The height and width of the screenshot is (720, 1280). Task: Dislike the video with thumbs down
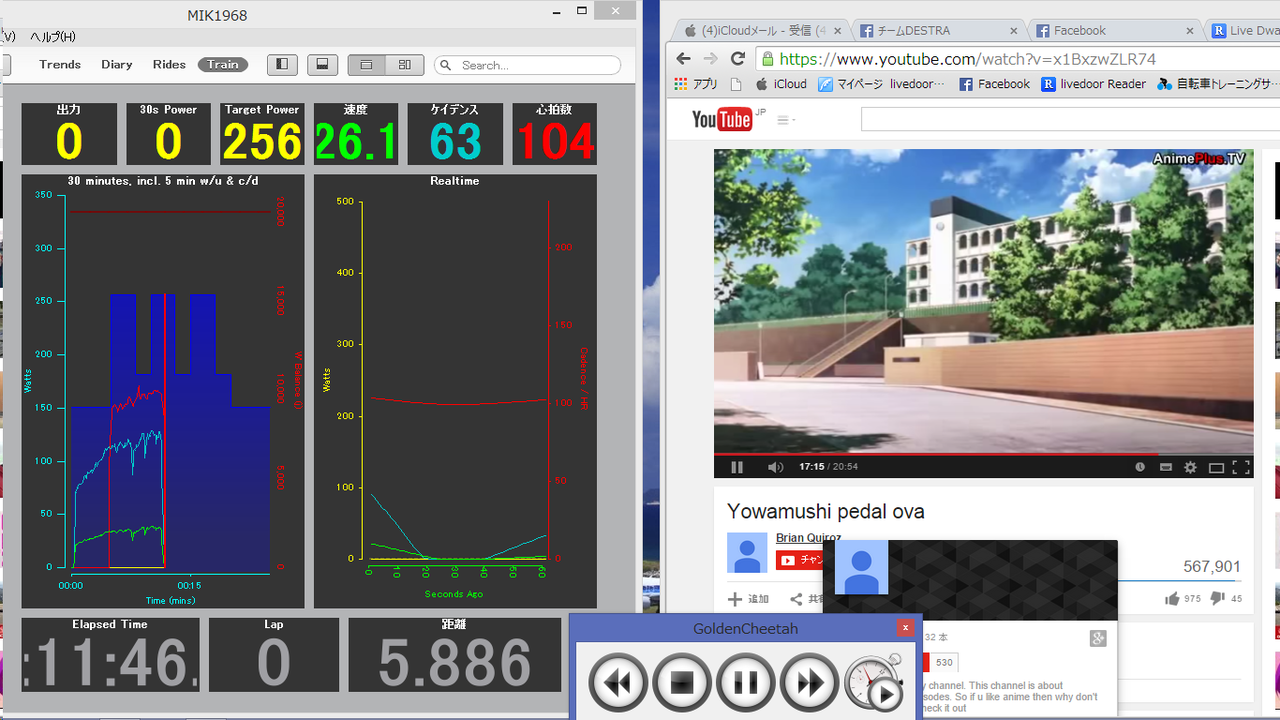click(x=1218, y=599)
